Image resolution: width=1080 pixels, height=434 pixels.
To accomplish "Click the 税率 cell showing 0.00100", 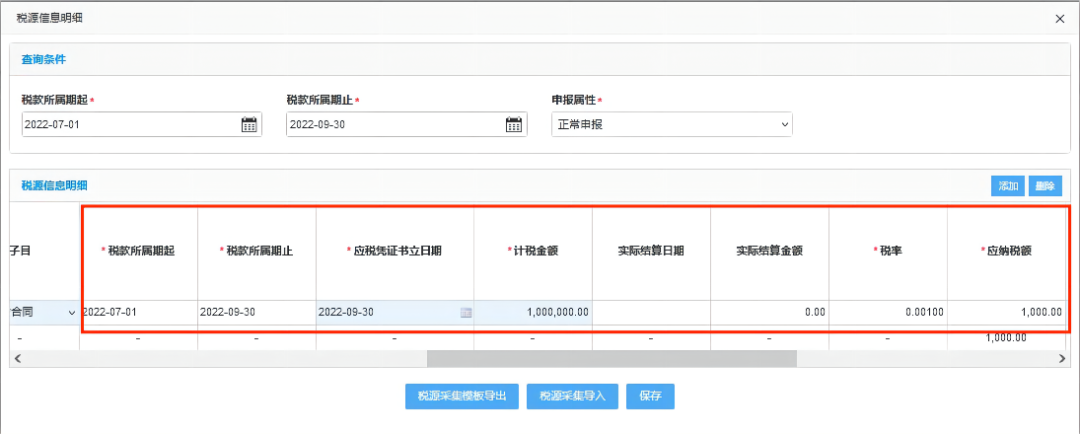I will tap(888, 312).
